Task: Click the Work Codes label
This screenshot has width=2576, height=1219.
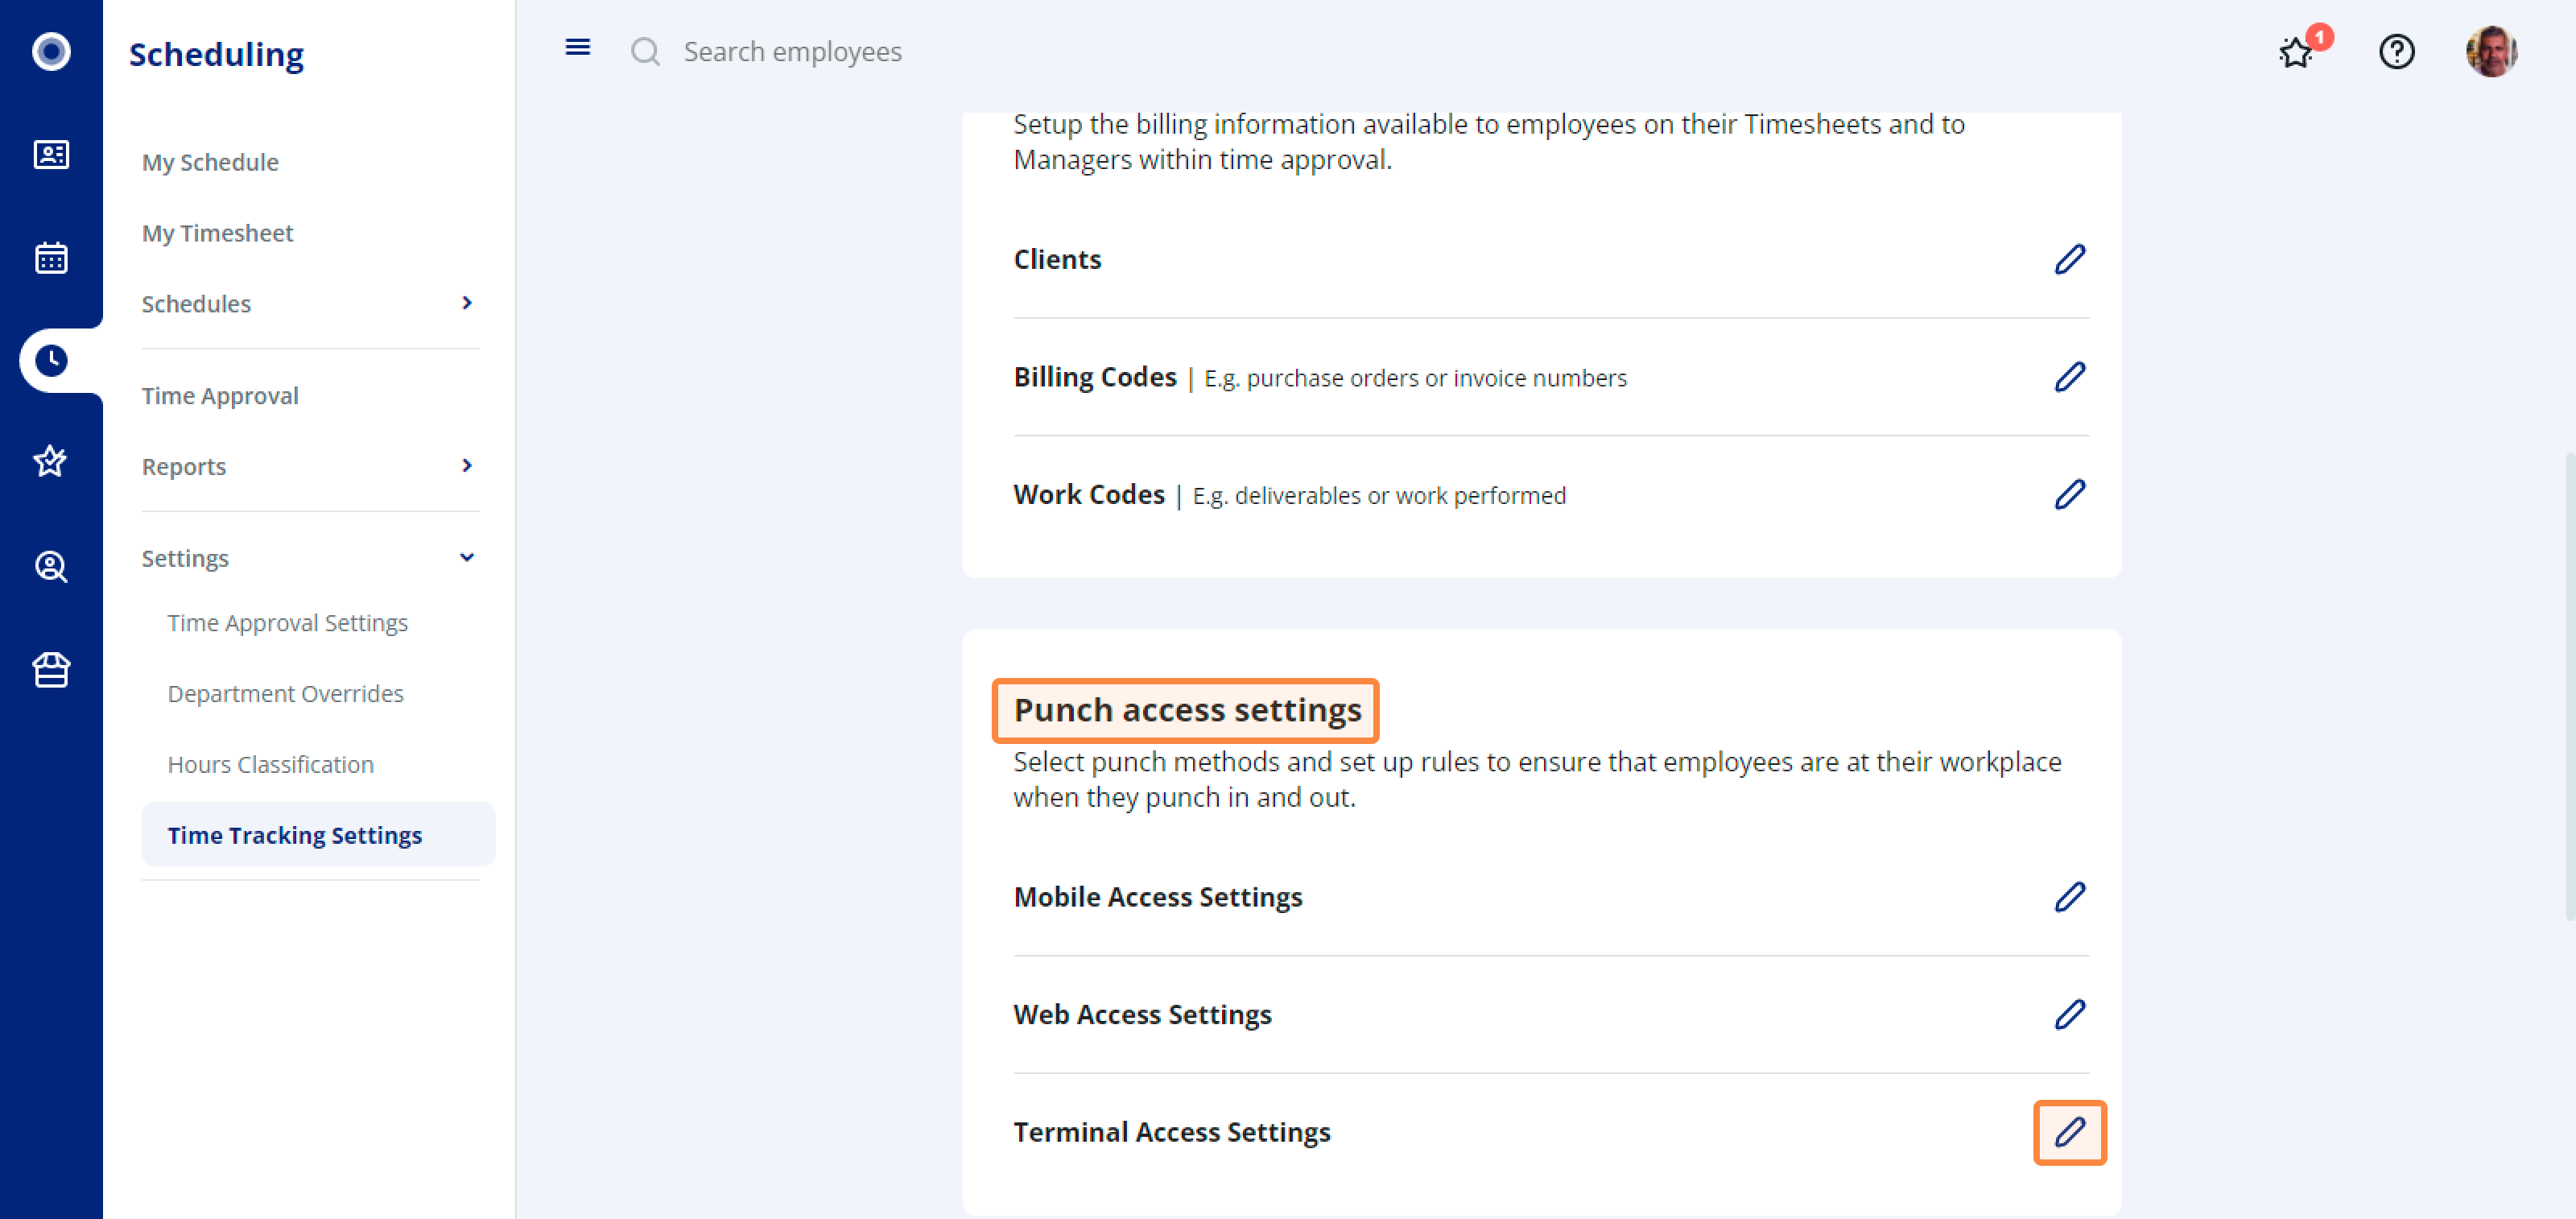Action: (1089, 495)
